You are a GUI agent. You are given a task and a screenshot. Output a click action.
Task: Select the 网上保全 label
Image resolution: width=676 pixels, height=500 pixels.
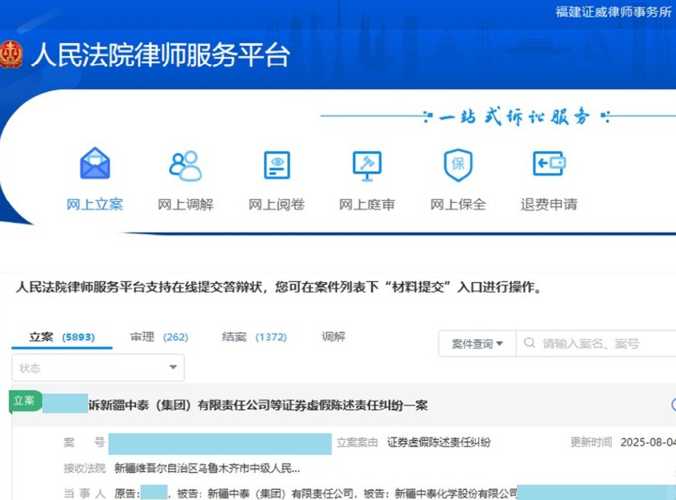pyautogui.click(x=458, y=204)
